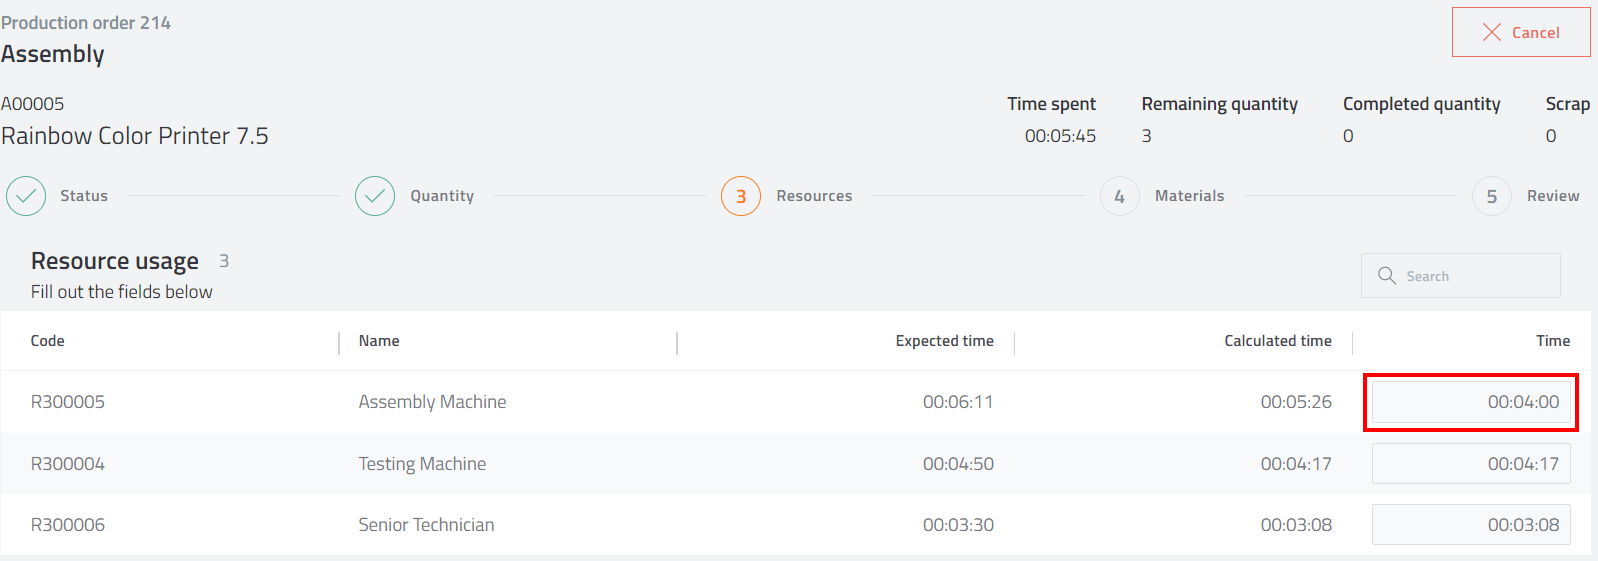
Task: Sort by the Code column header
Action: [48, 341]
